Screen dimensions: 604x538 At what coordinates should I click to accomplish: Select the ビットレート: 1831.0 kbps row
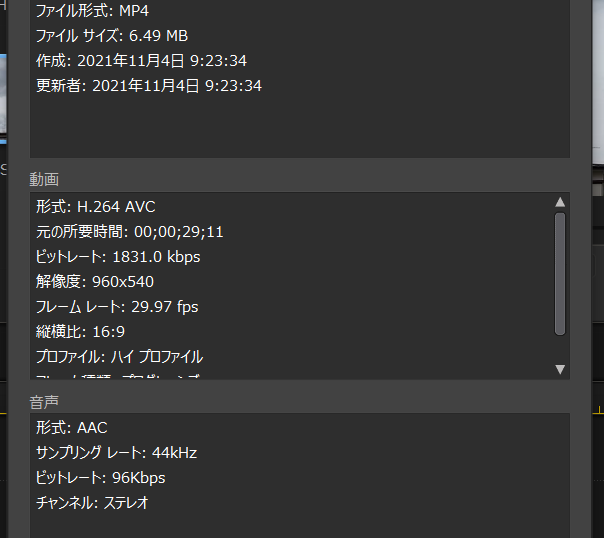[118, 257]
